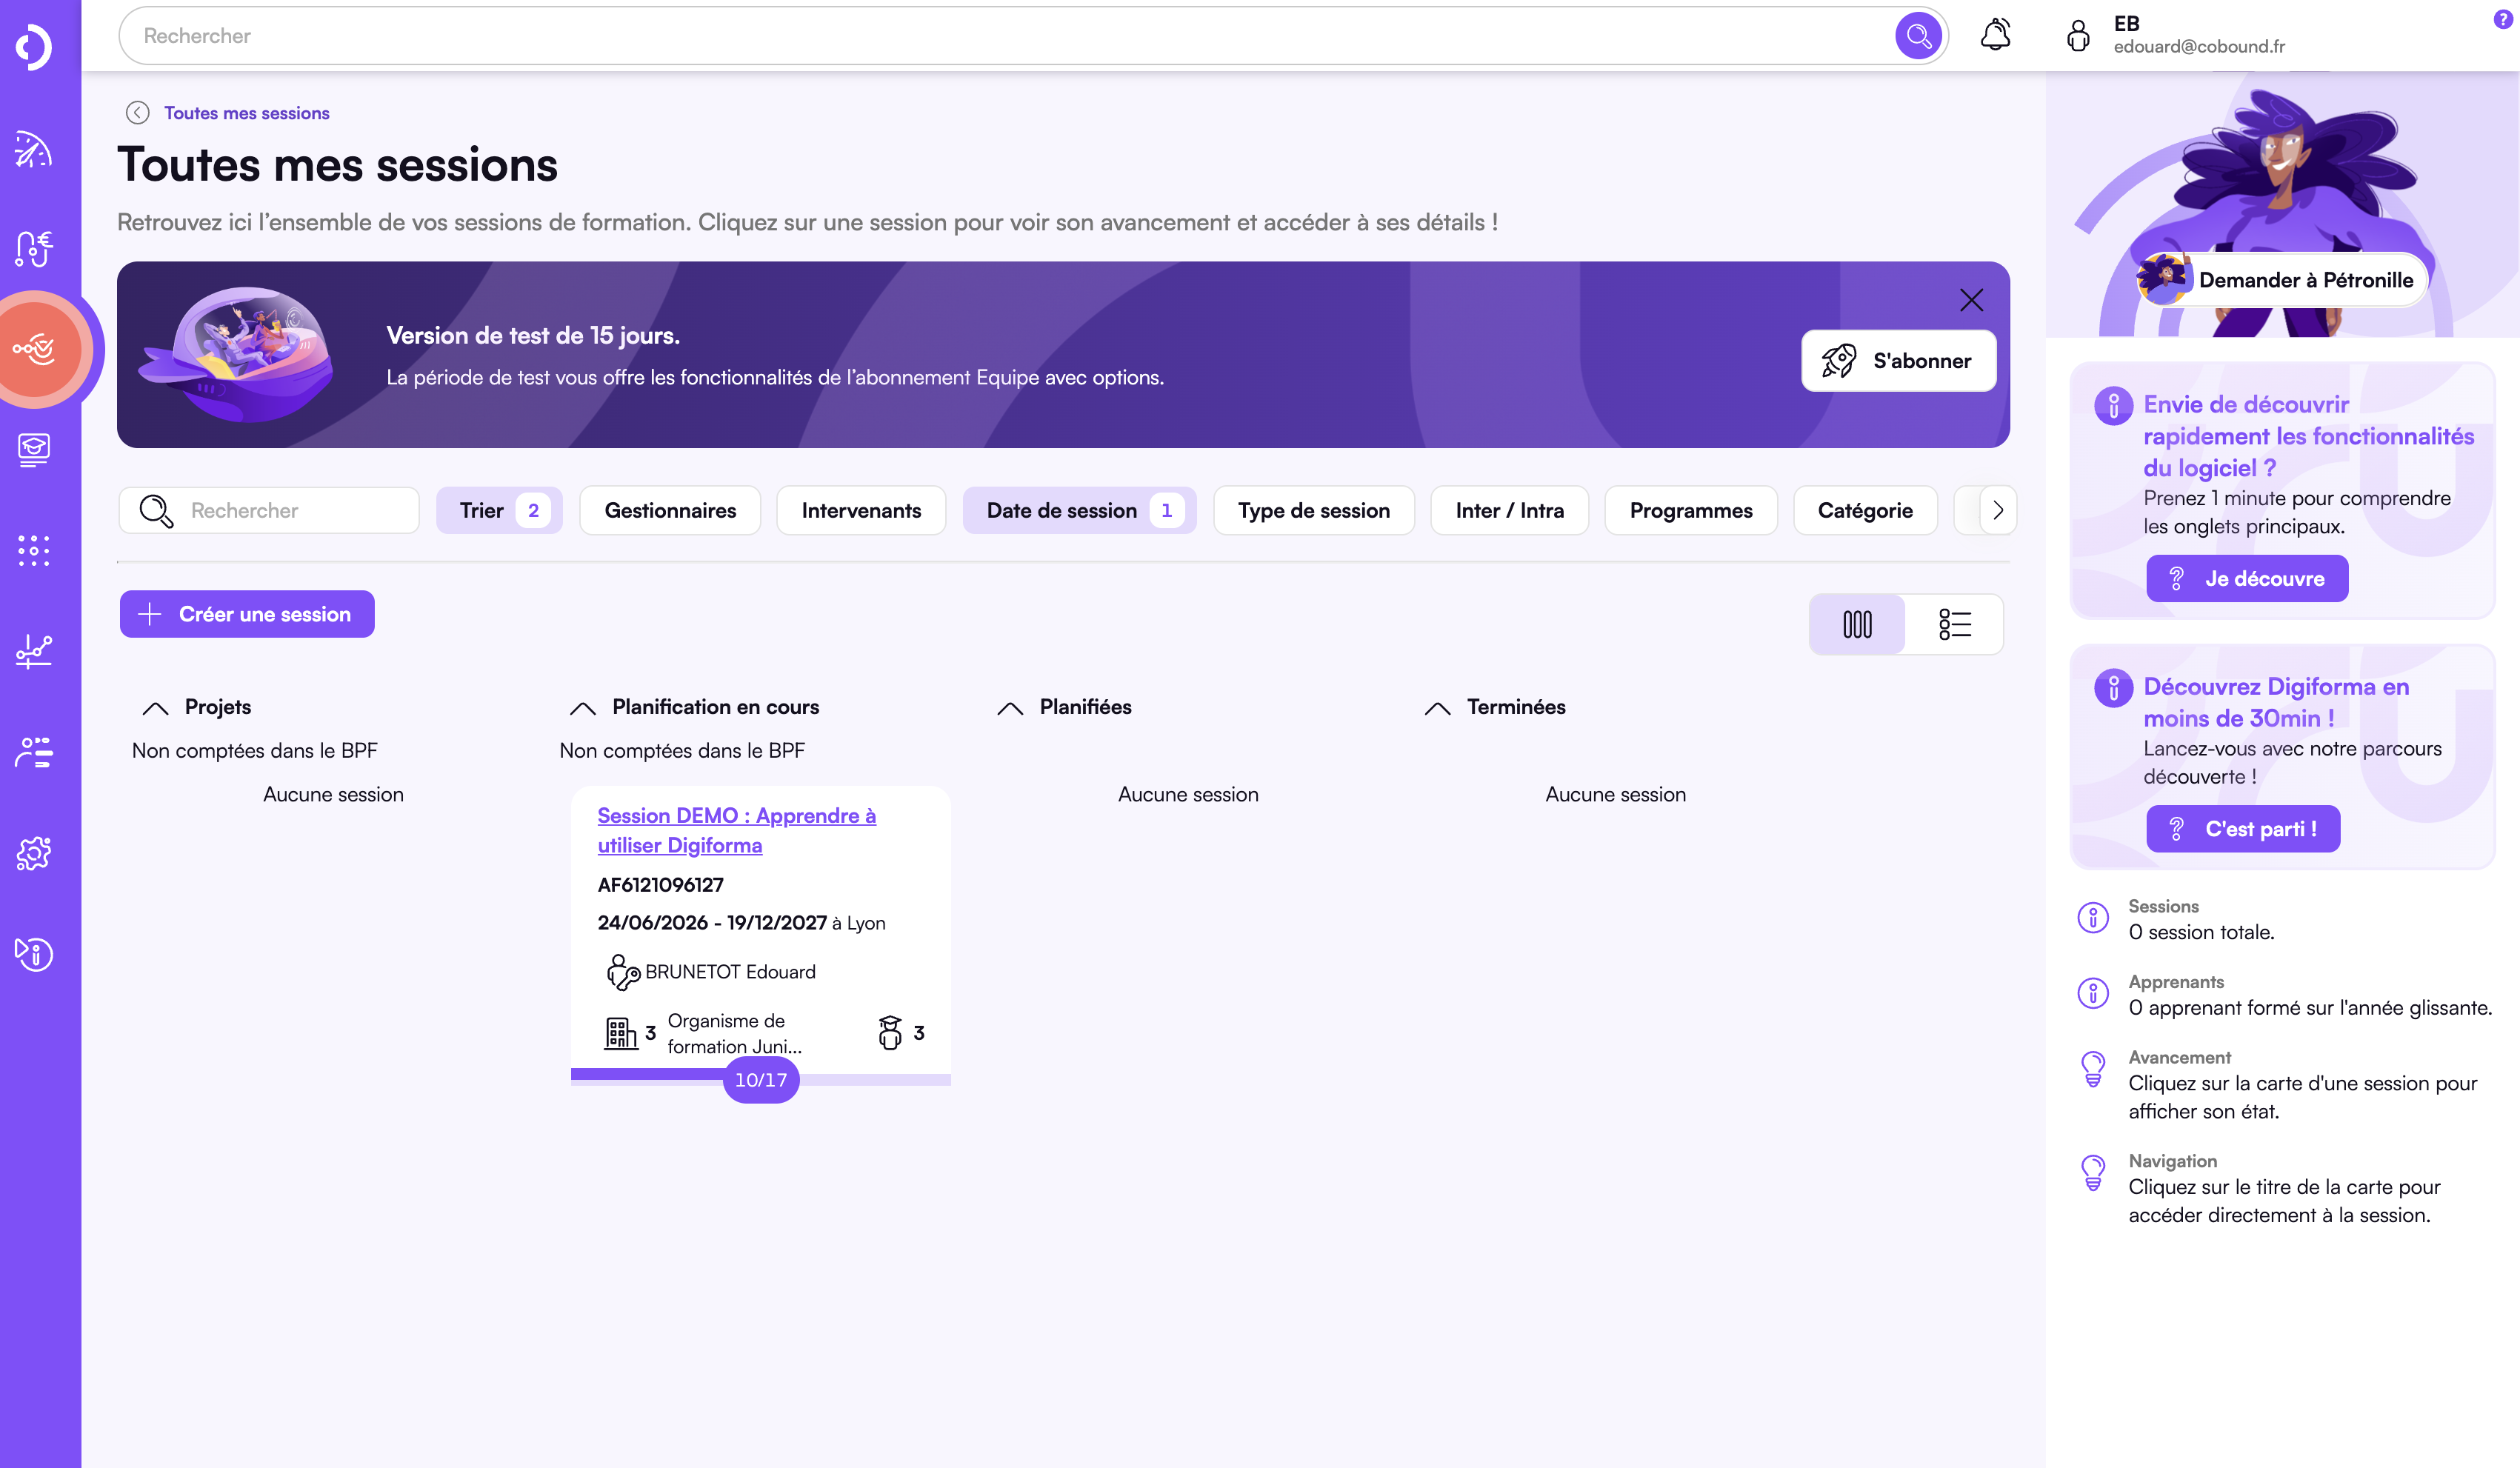Viewport: 2520px width, 1468px height.
Task: Open the contacts list sidebar icon
Action: pyautogui.click(x=33, y=752)
